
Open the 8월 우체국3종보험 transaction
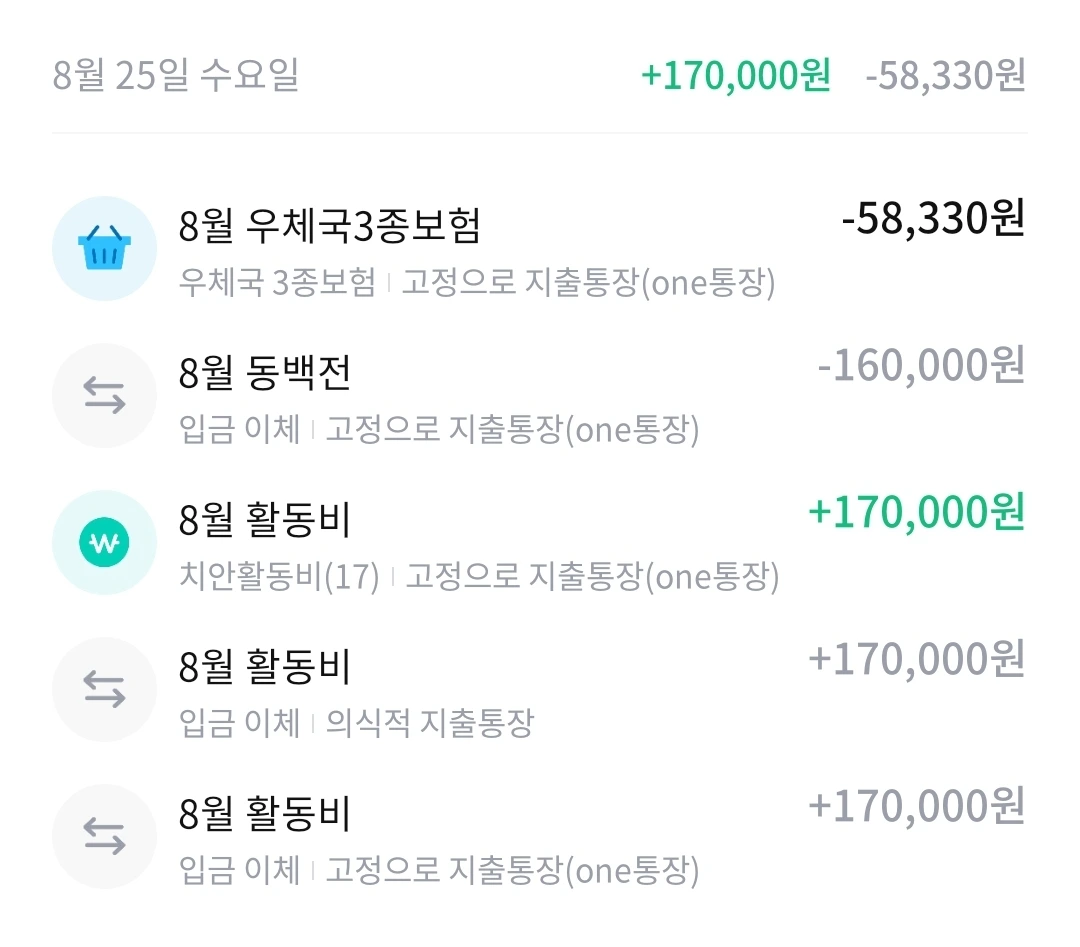pos(330,226)
